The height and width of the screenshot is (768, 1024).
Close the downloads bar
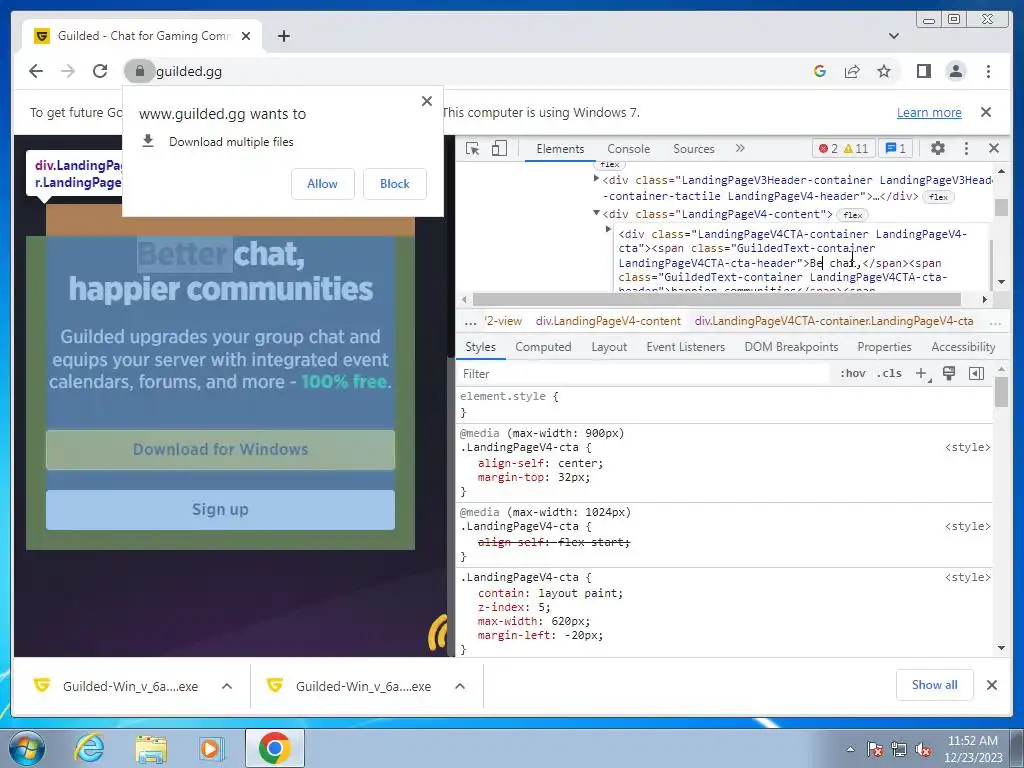point(992,685)
